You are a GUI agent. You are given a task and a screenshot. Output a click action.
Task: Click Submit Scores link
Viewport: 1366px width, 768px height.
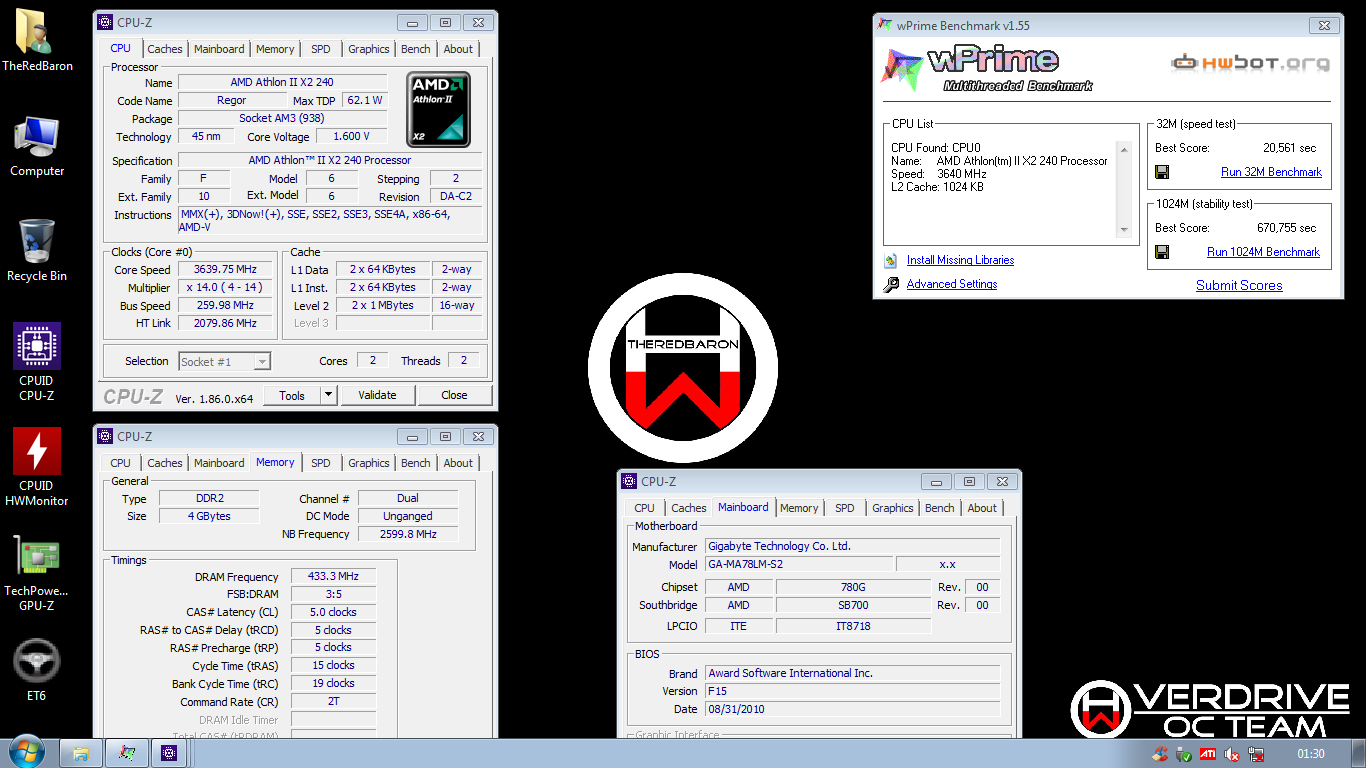pos(1239,285)
